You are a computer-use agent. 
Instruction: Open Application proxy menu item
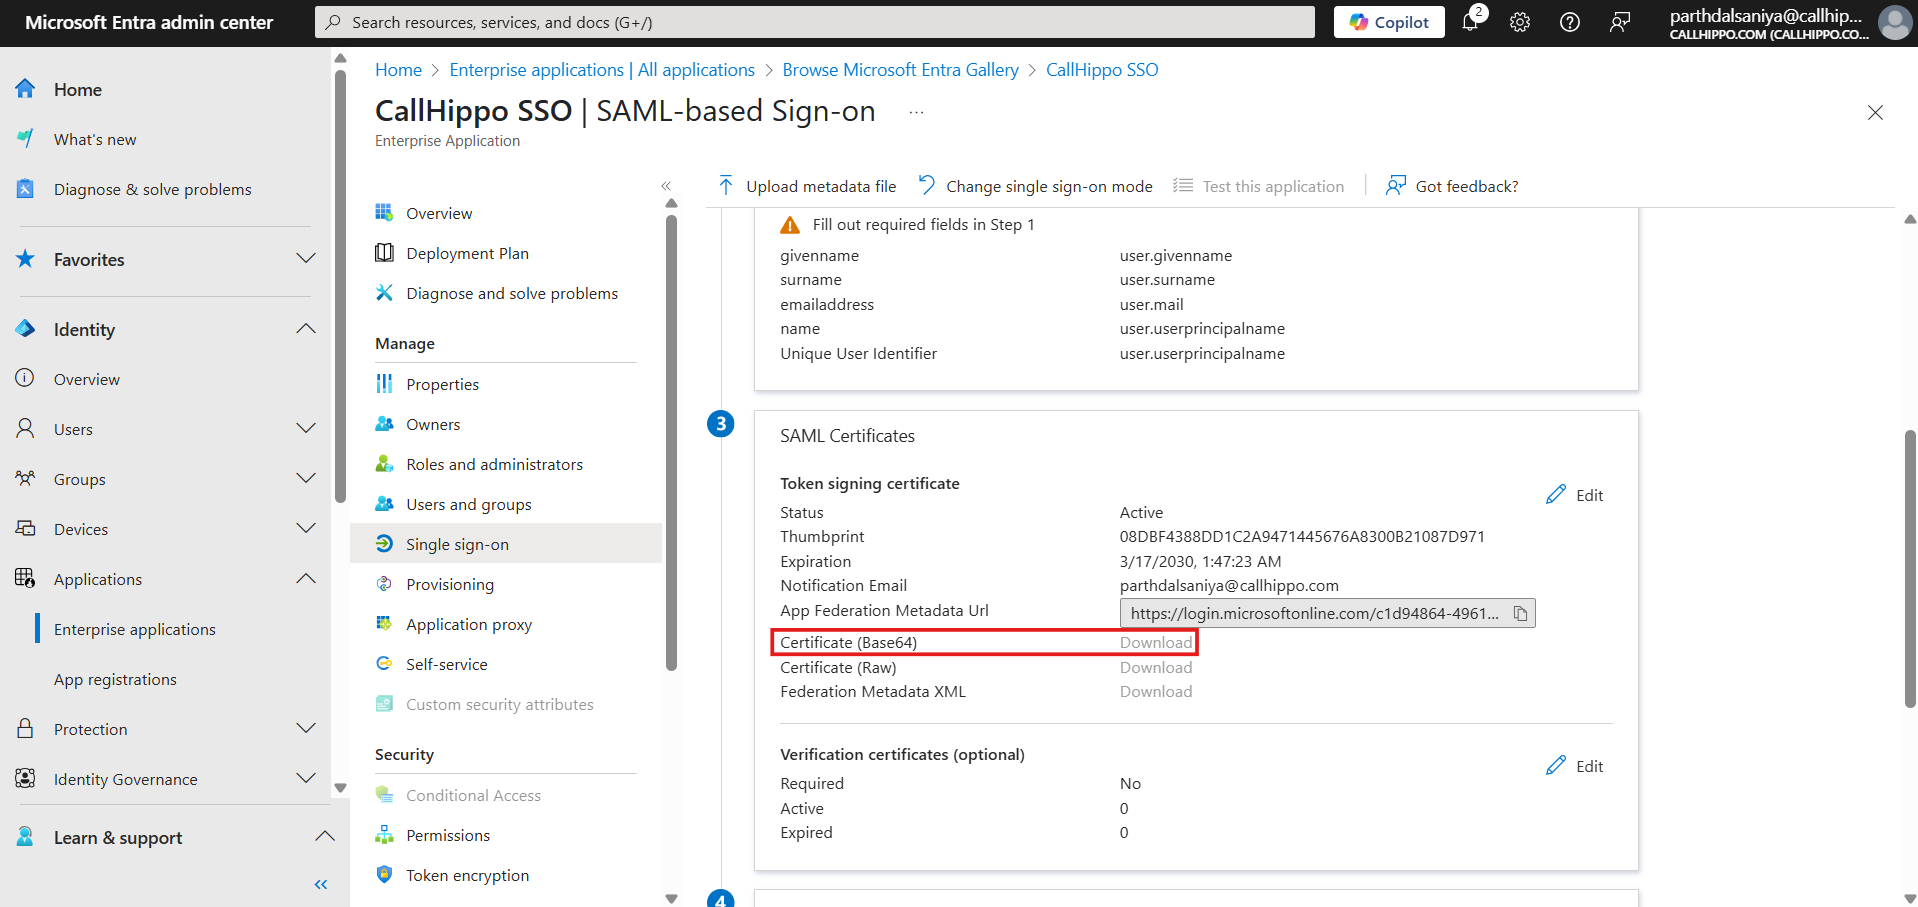coord(468,625)
